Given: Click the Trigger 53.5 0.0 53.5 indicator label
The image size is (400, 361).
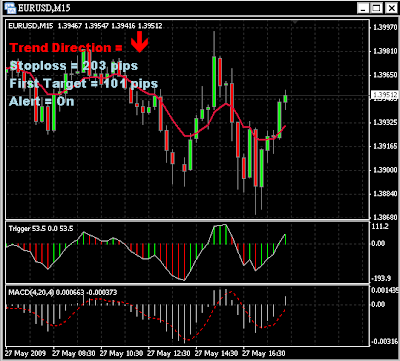Looking at the screenshot, I should [41, 228].
